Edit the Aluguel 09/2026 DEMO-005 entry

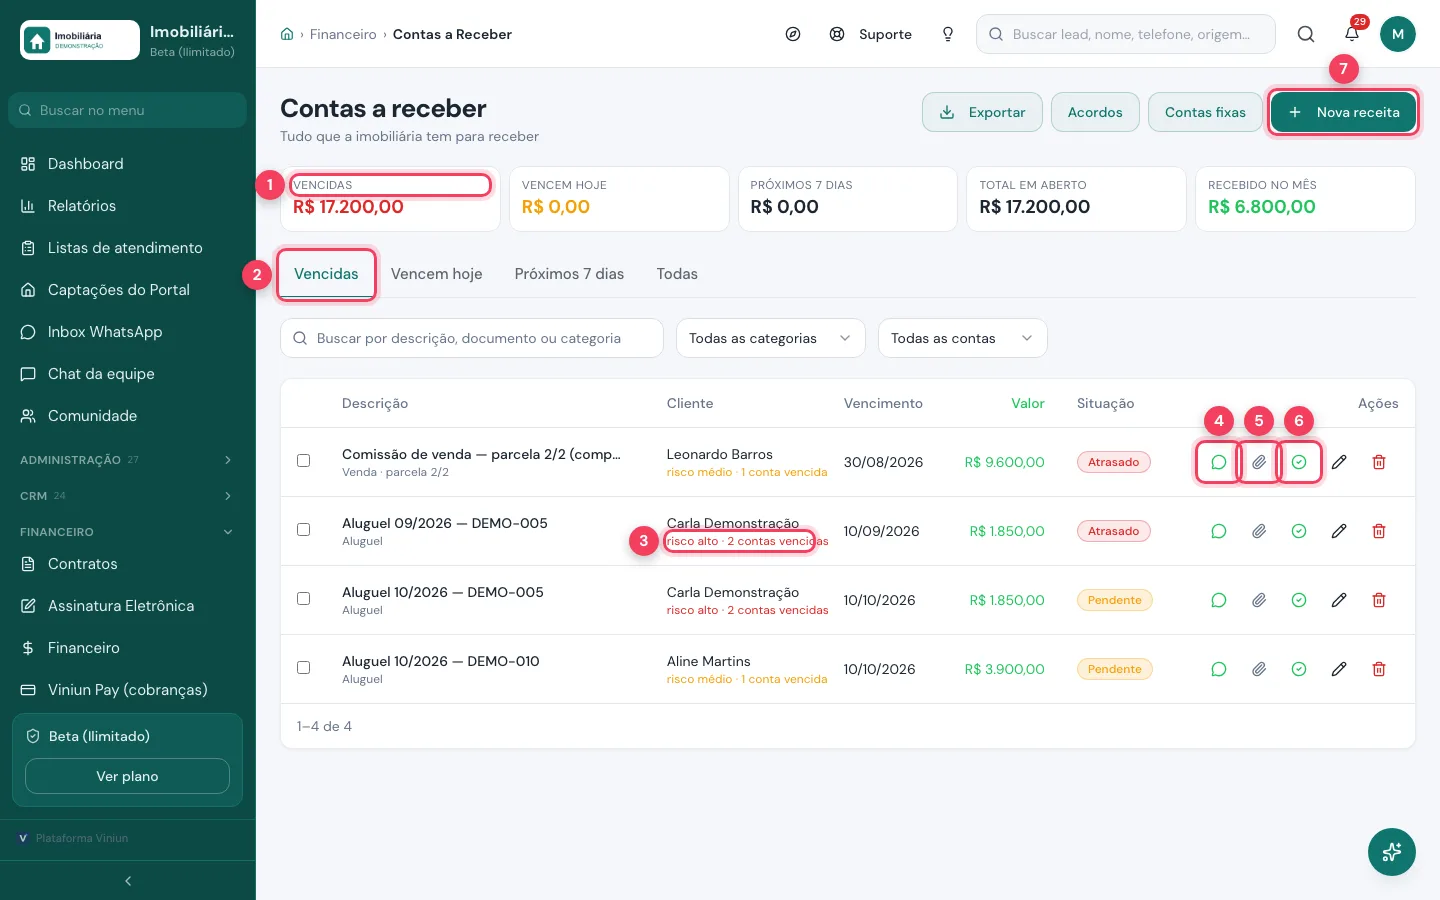(1339, 531)
